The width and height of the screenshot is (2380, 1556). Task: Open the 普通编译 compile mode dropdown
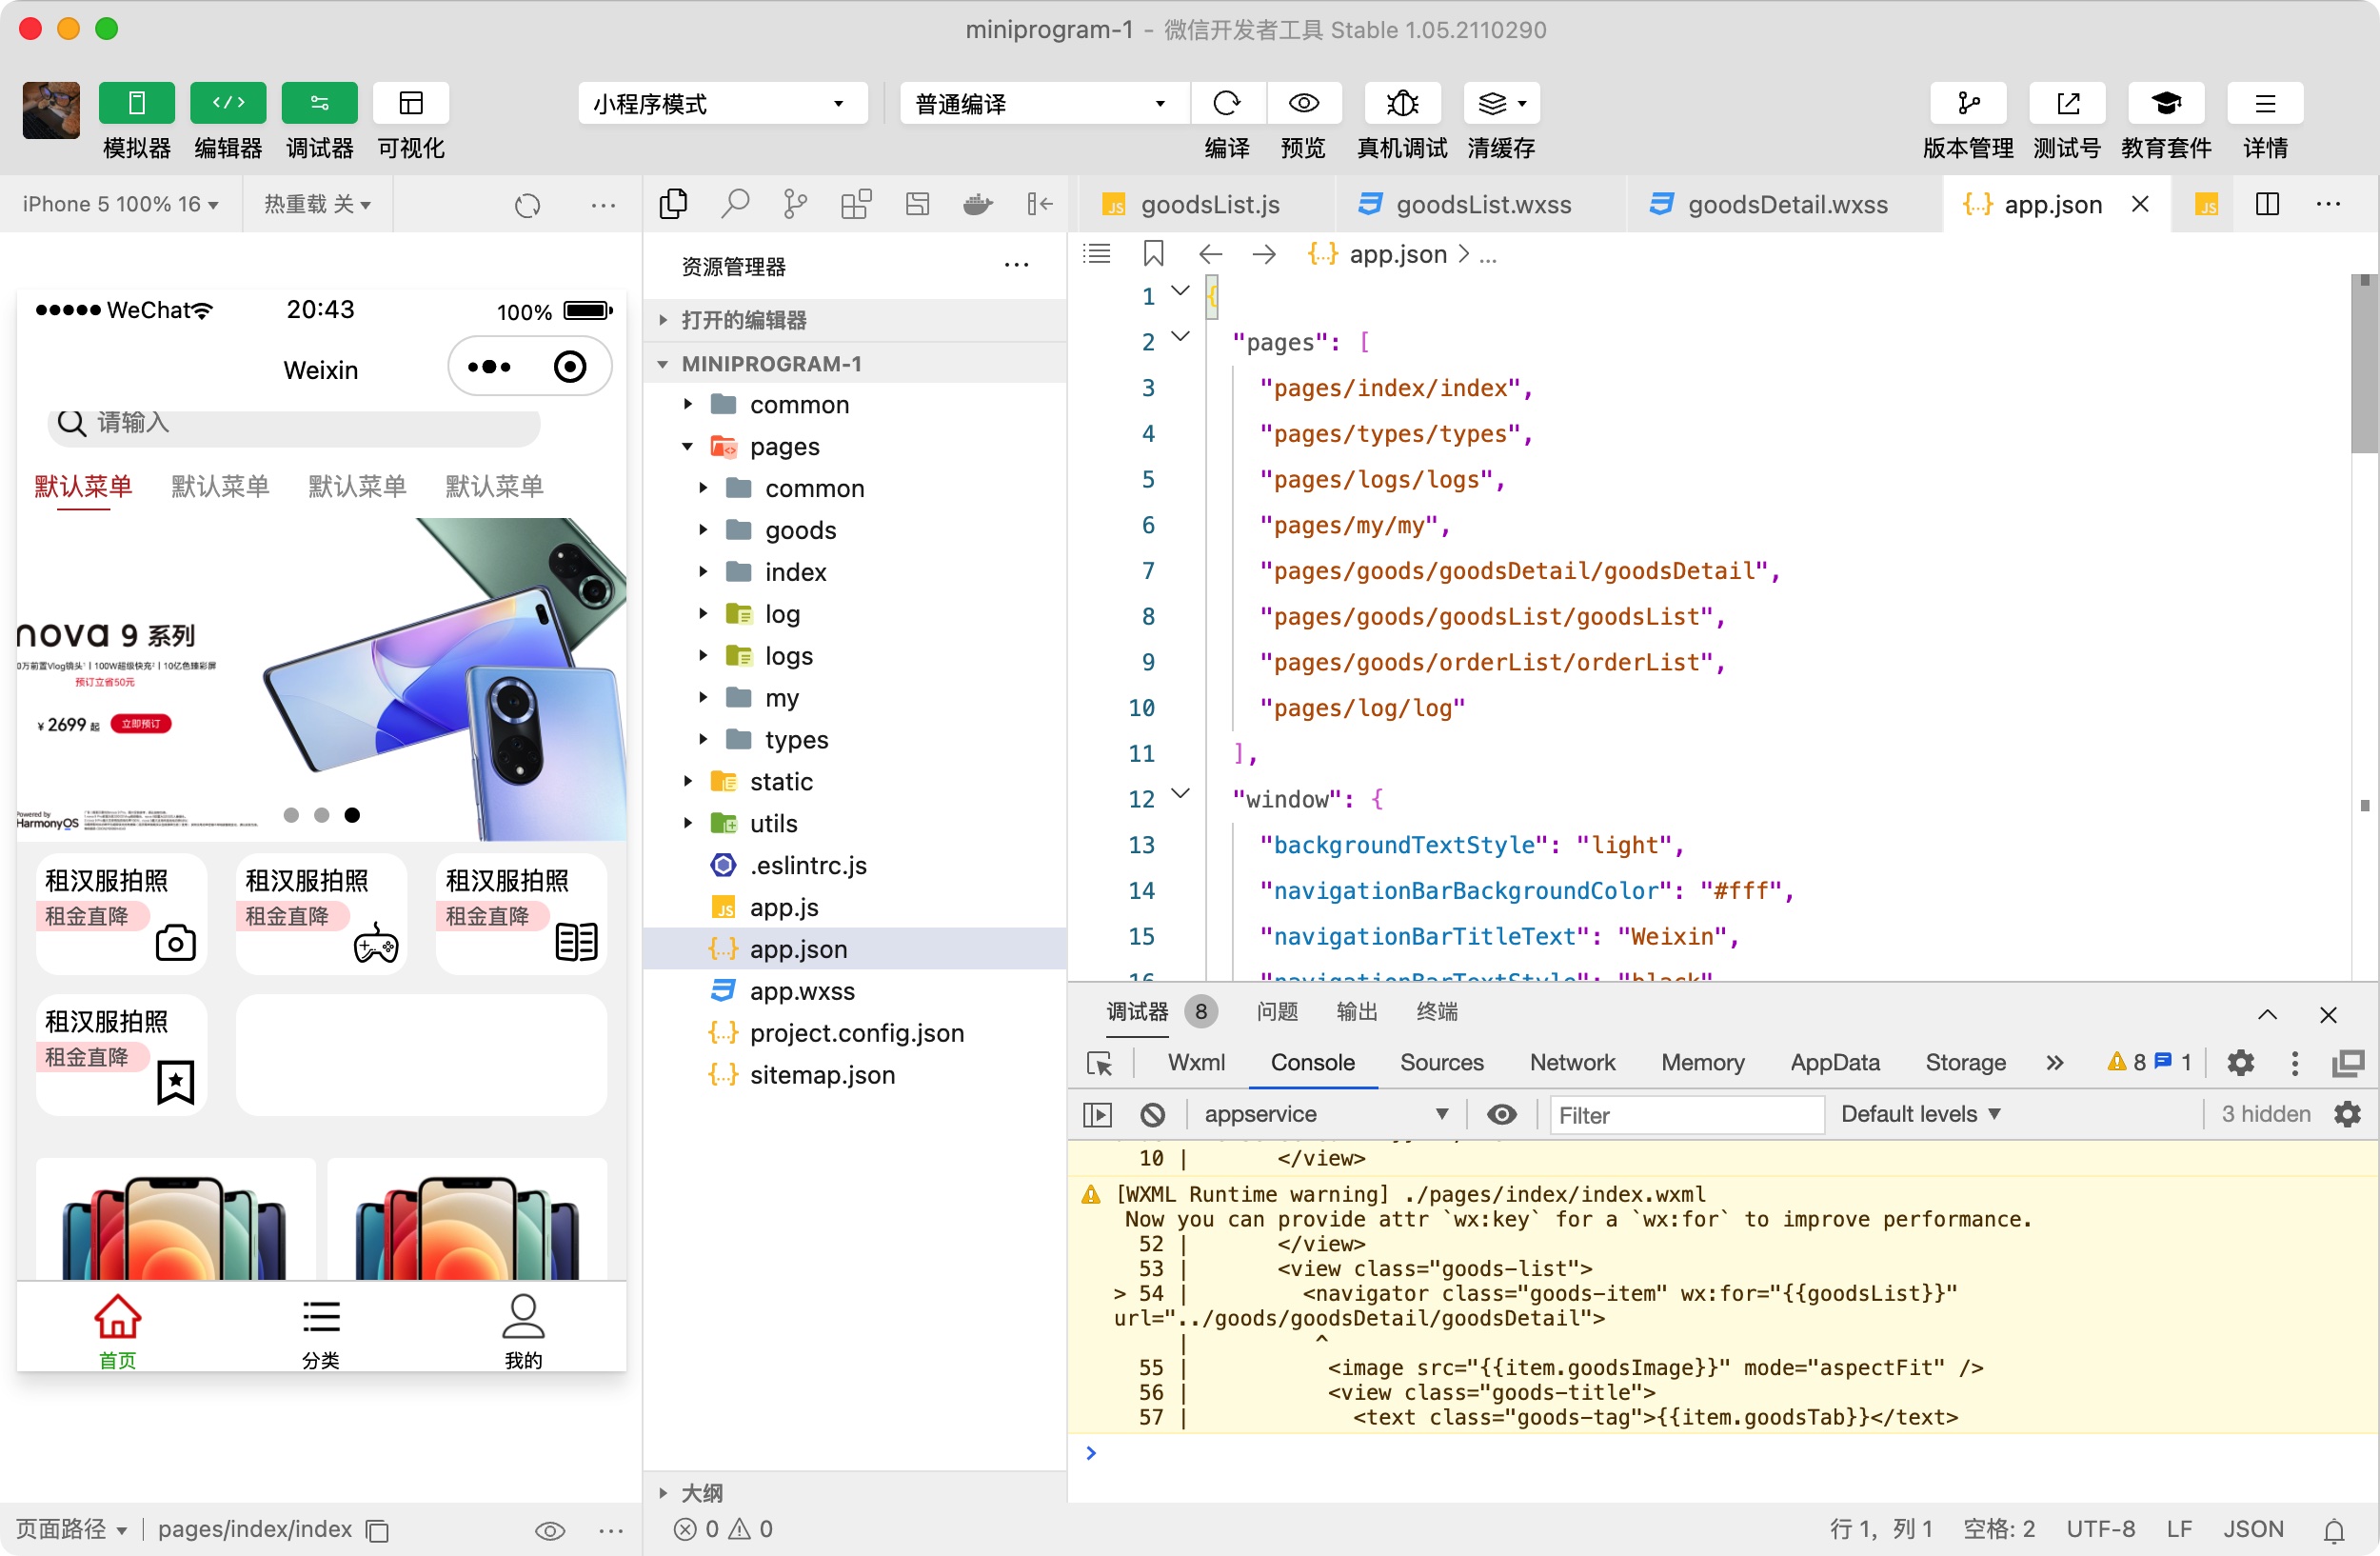point(1044,103)
